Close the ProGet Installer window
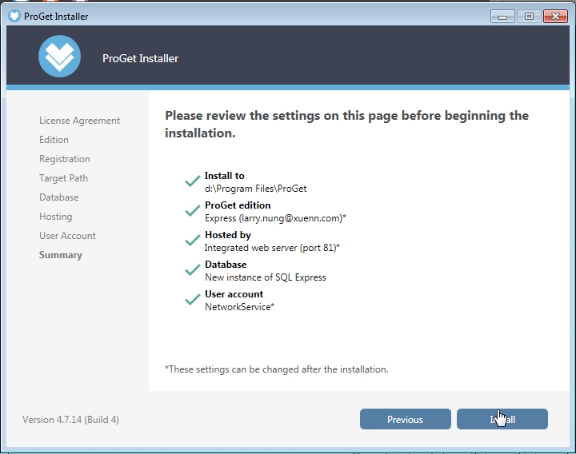Image resolution: width=576 pixels, height=454 pixels. click(555, 17)
